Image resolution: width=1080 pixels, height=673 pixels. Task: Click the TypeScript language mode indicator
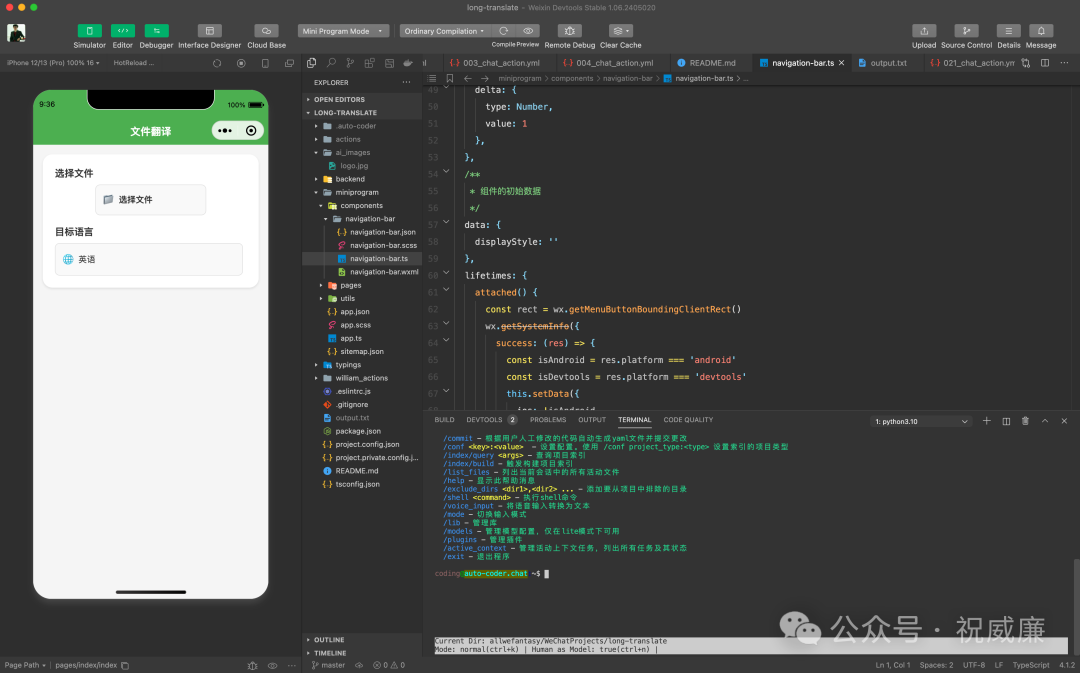tap(1031, 665)
